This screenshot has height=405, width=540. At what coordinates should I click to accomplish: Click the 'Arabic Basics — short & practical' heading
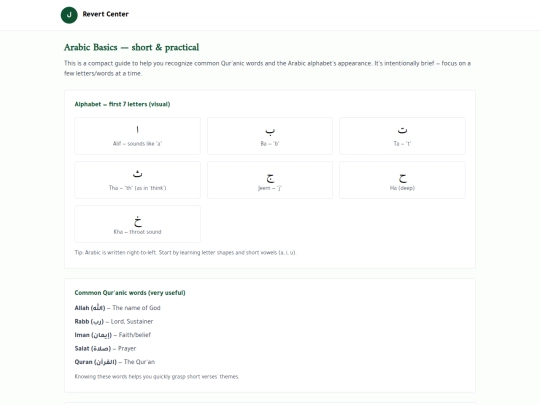[132, 47]
